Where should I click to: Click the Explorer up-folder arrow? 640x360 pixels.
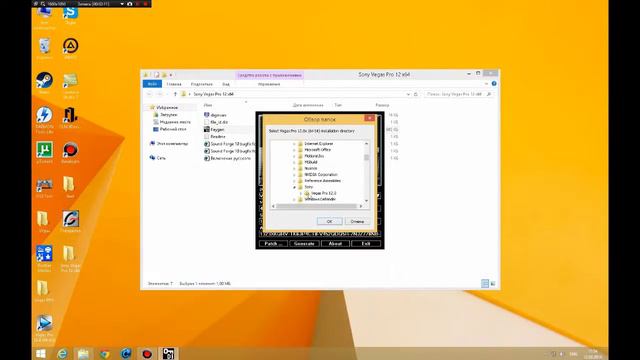175,94
